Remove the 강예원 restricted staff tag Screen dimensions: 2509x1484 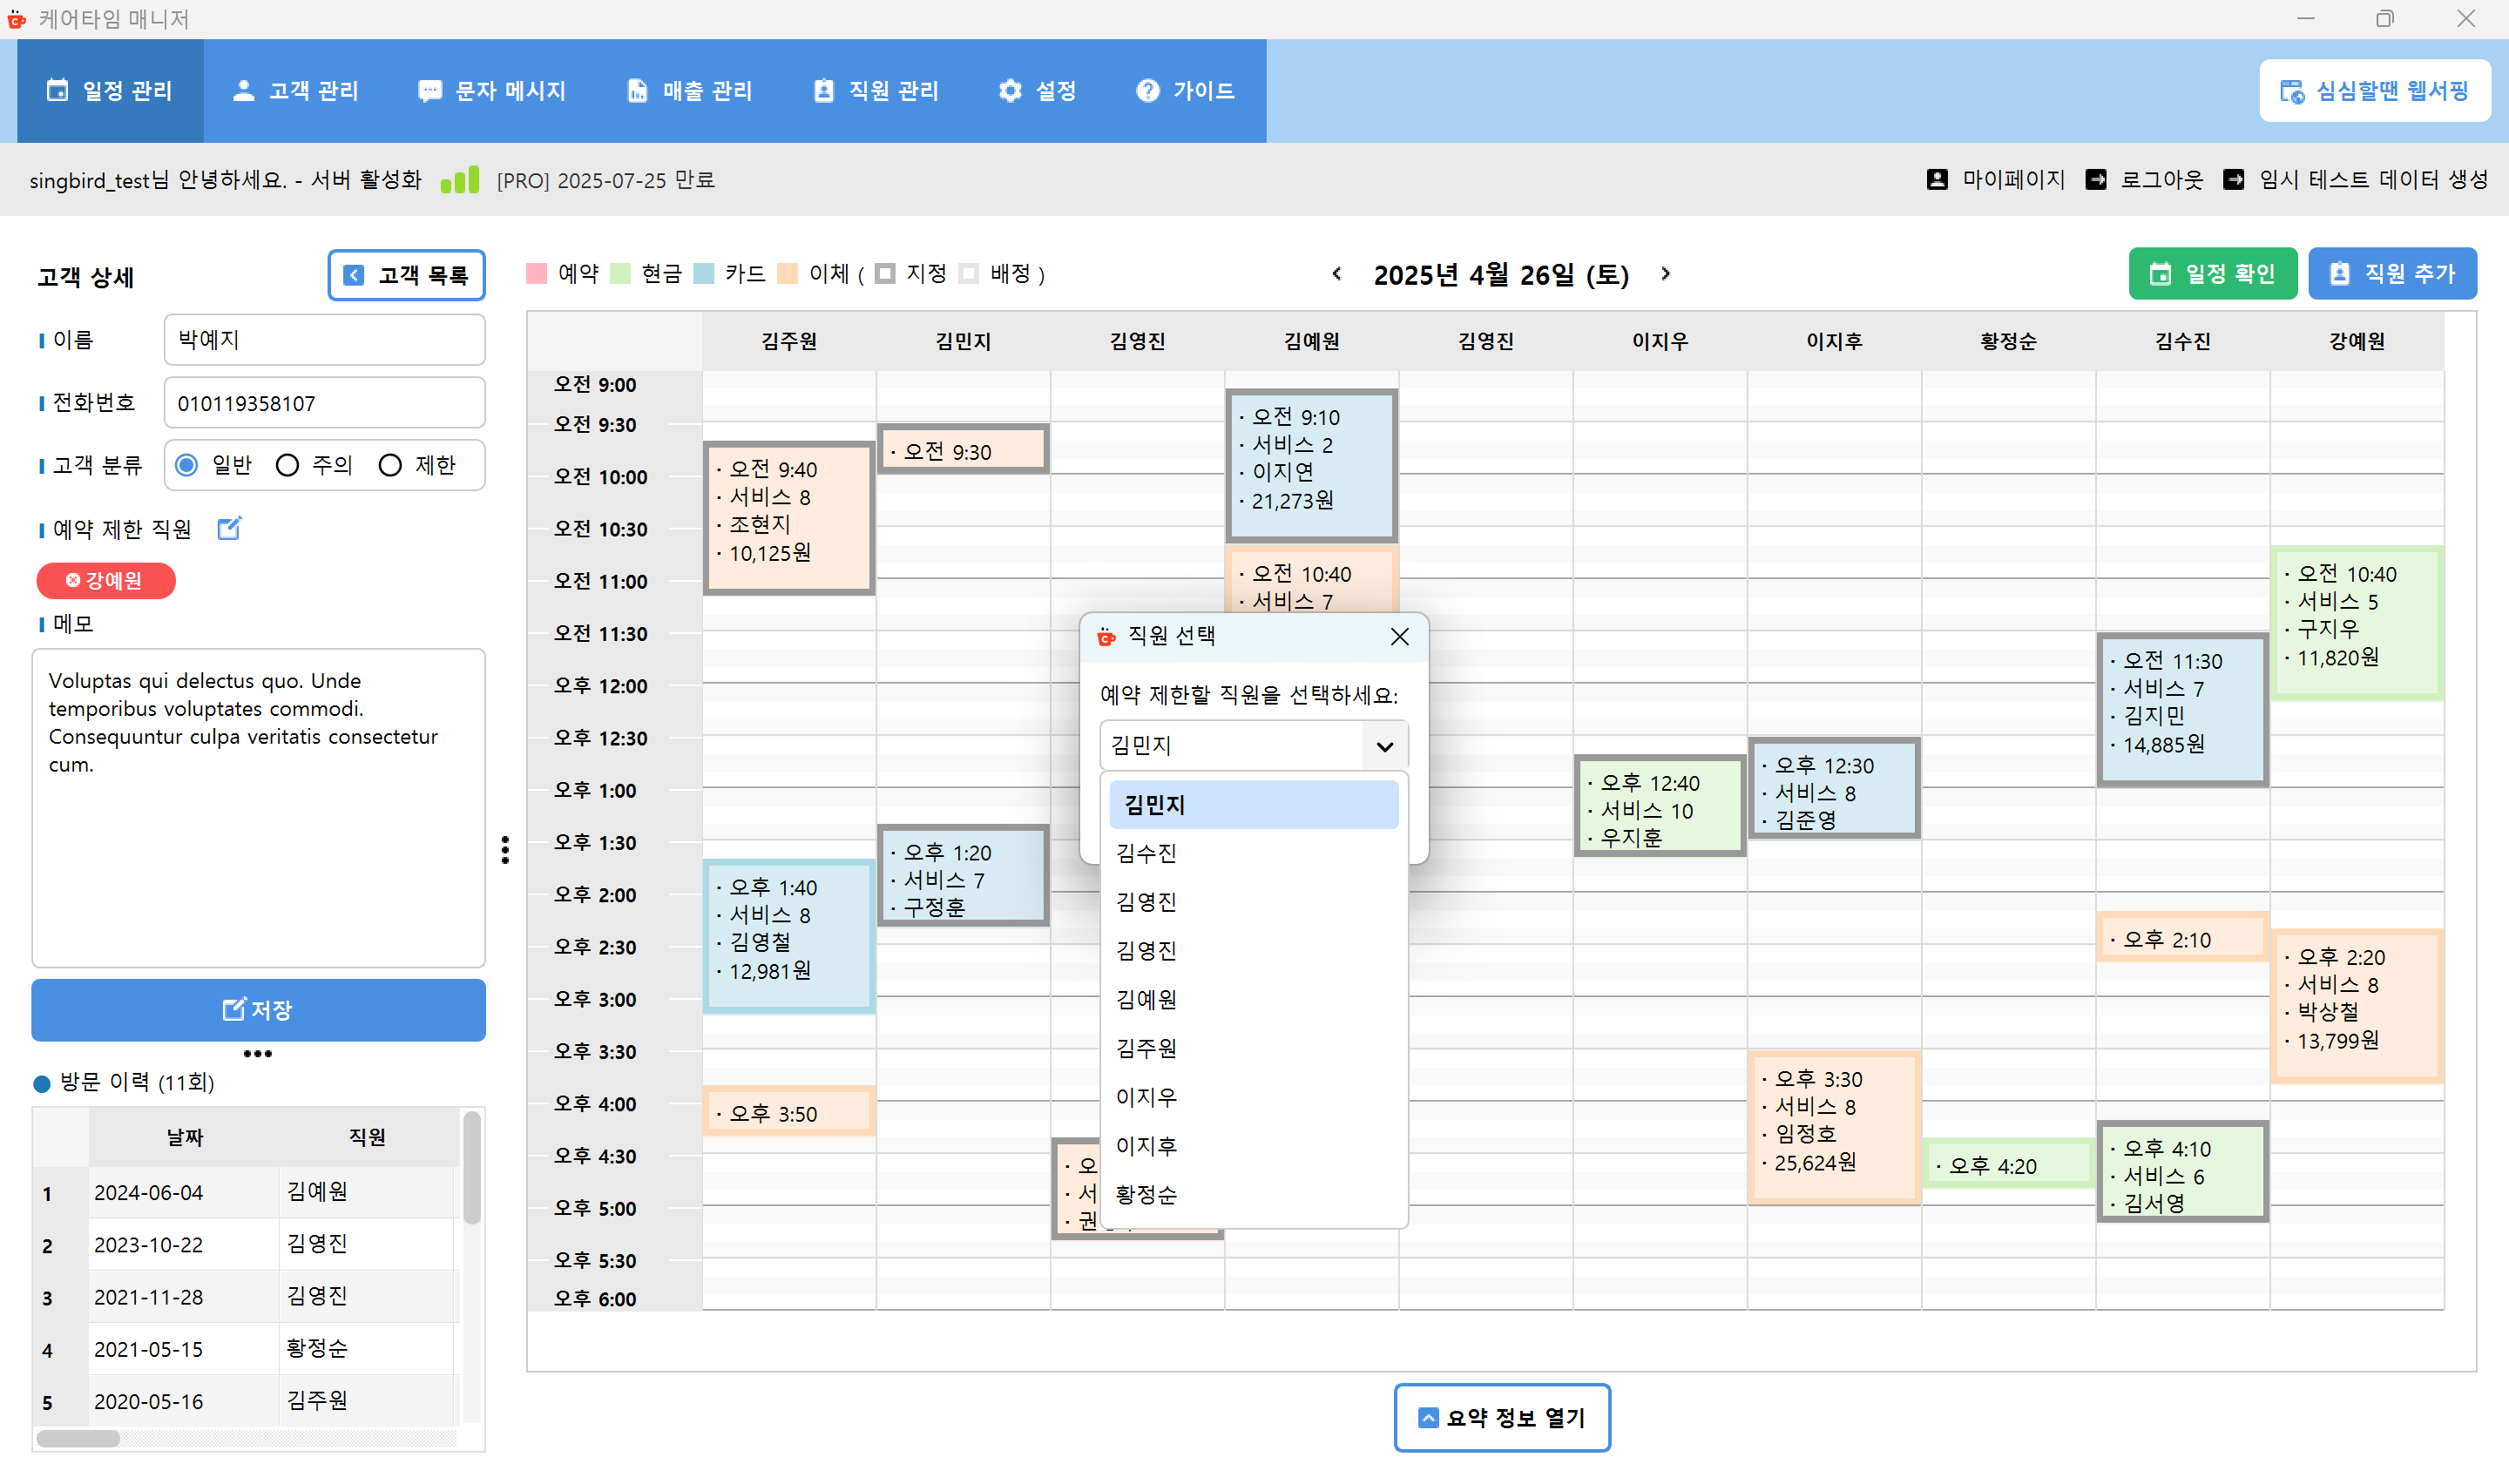point(73,580)
